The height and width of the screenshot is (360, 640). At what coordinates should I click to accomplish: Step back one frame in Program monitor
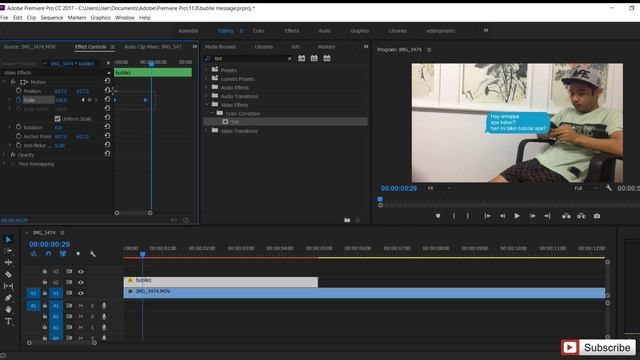(x=502, y=216)
